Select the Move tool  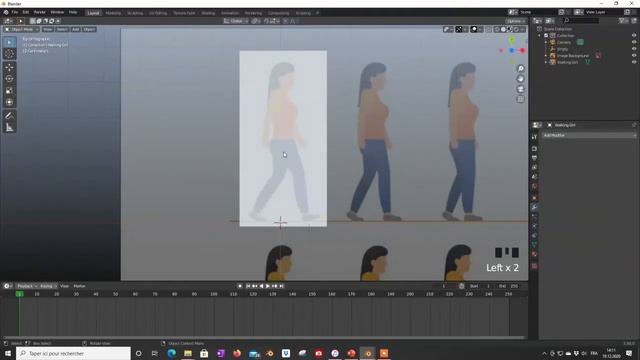[9, 67]
